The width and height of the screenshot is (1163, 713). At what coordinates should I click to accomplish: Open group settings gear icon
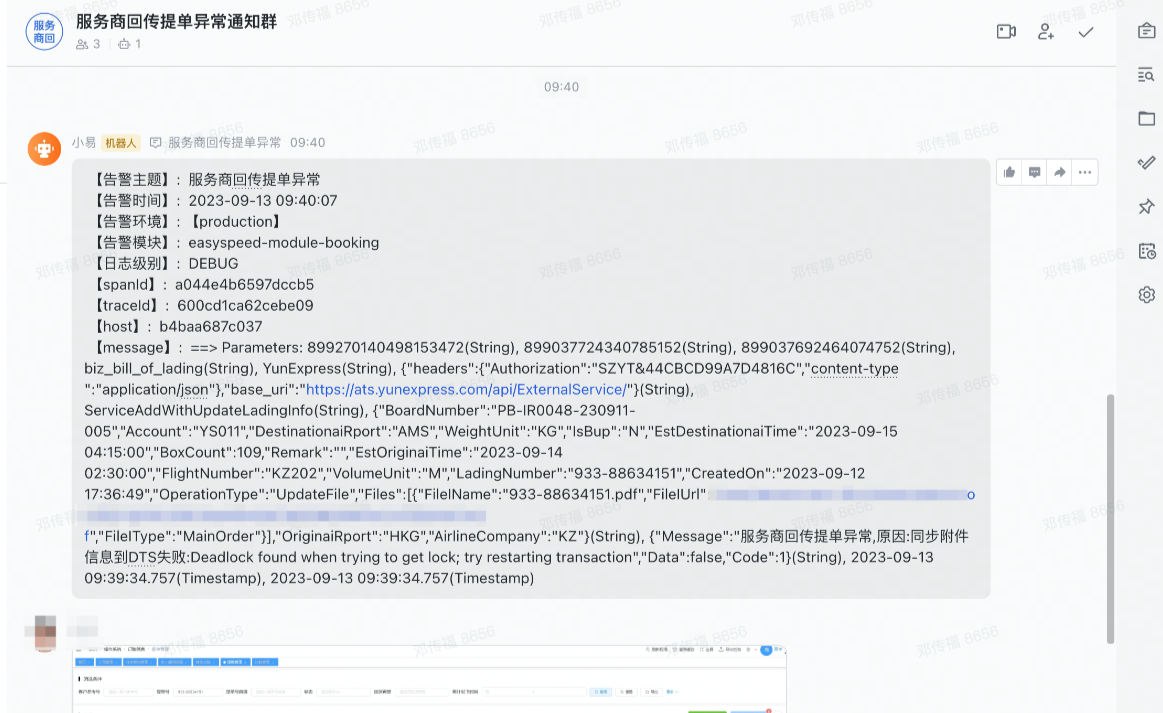(x=1147, y=295)
